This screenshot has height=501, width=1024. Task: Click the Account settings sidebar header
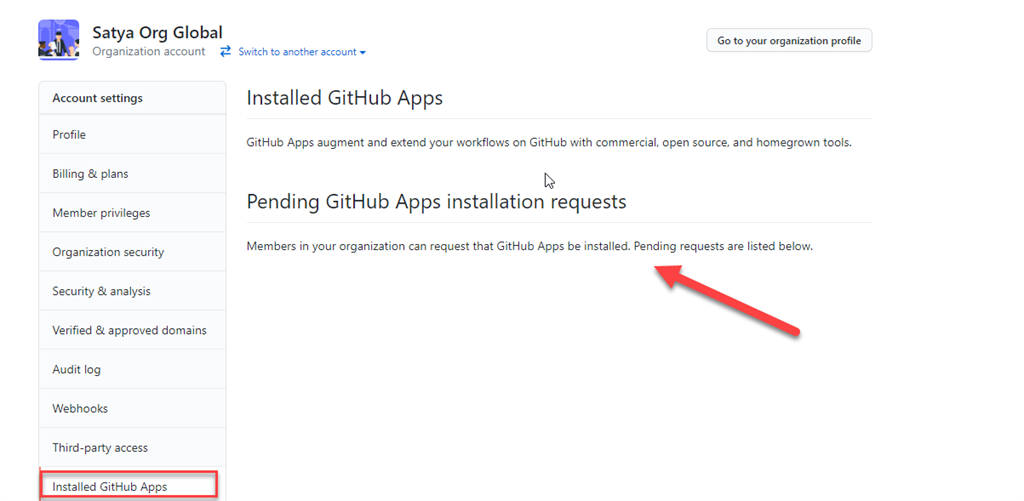click(97, 98)
